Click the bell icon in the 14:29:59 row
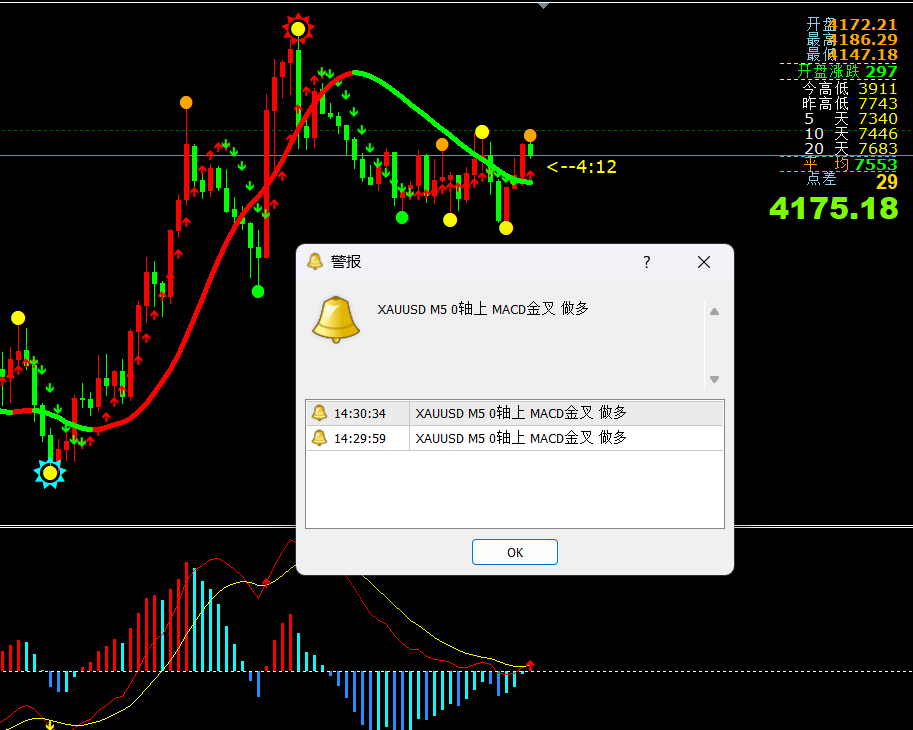The height and width of the screenshot is (730, 913). pyautogui.click(x=319, y=438)
